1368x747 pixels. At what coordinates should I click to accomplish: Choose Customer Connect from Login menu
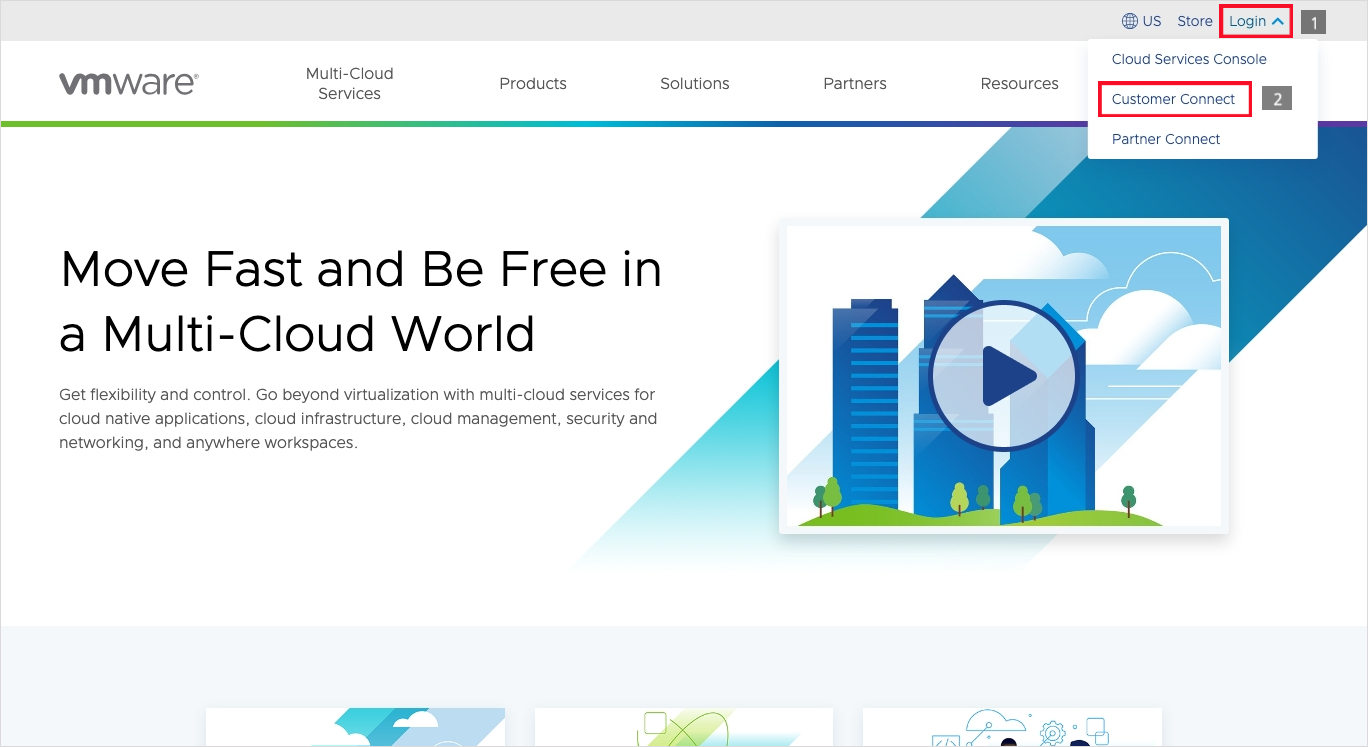coord(1174,99)
